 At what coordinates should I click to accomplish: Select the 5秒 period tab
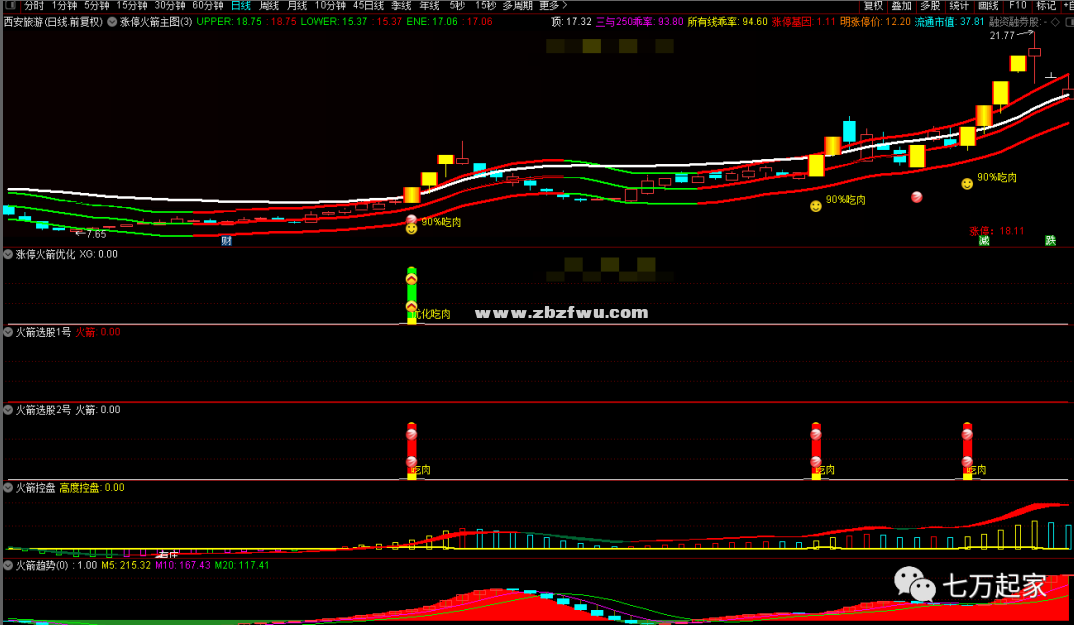tap(457, 5)
